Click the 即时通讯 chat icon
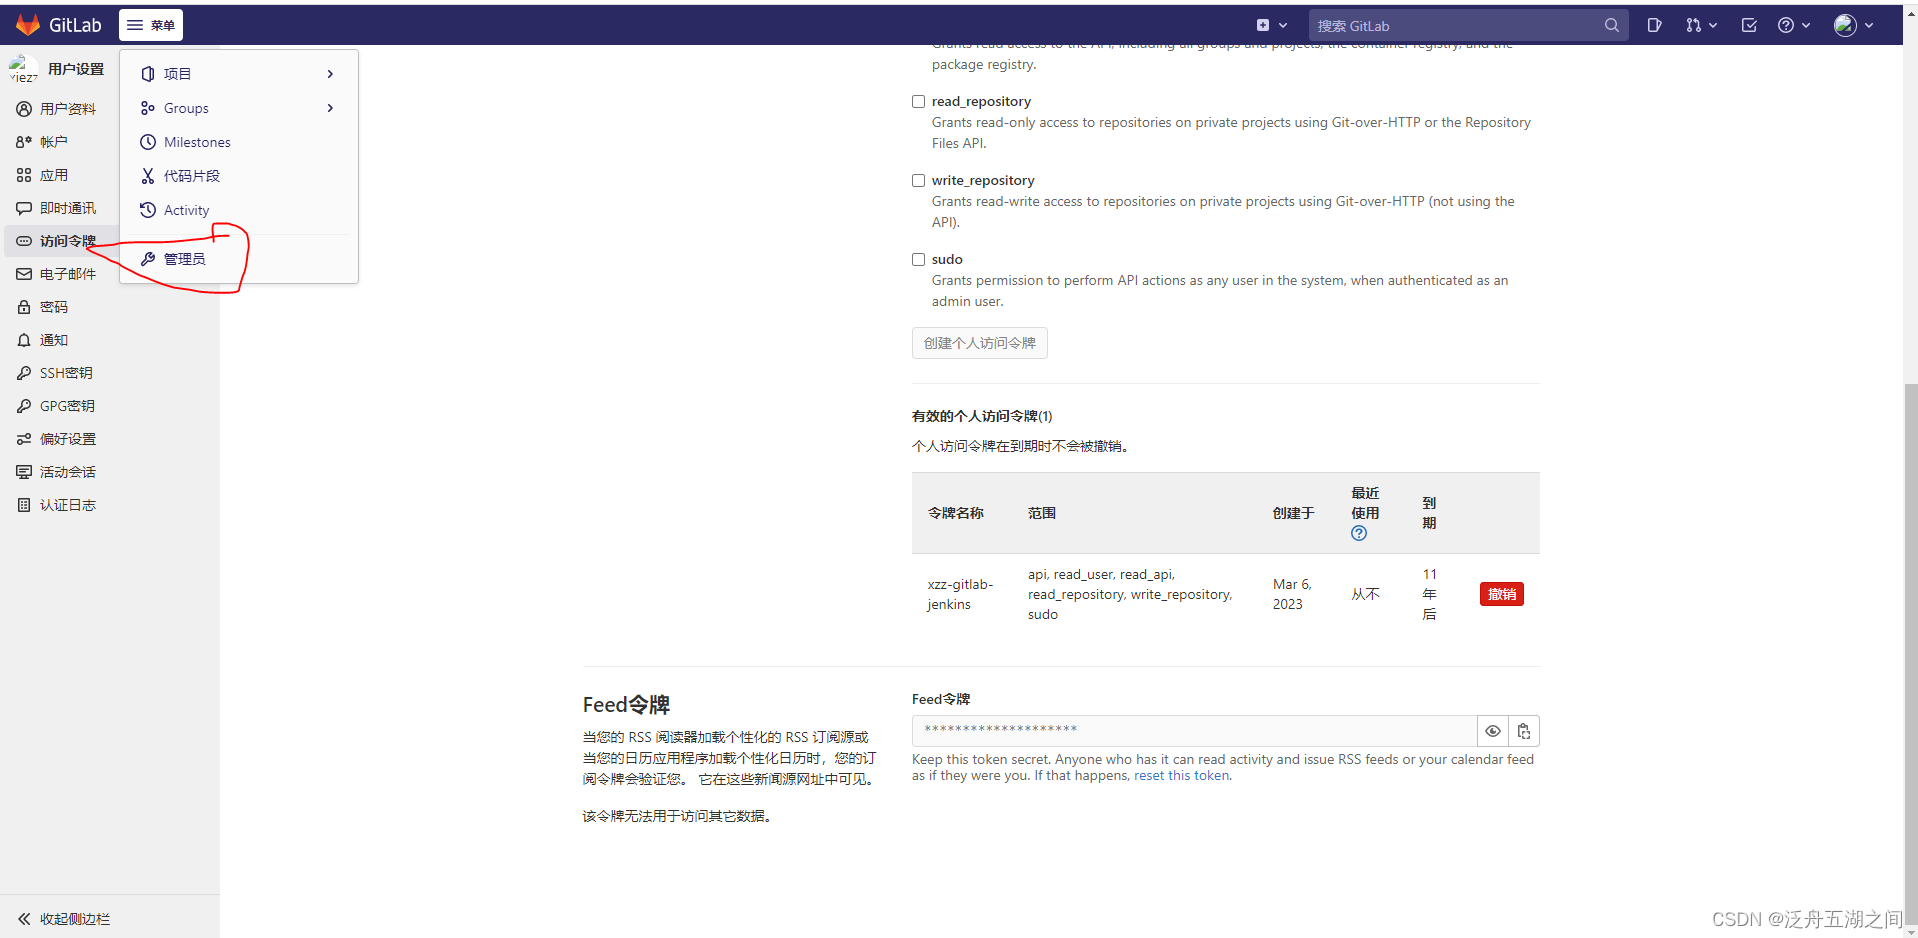1918x938 pixels. (24, 208)
